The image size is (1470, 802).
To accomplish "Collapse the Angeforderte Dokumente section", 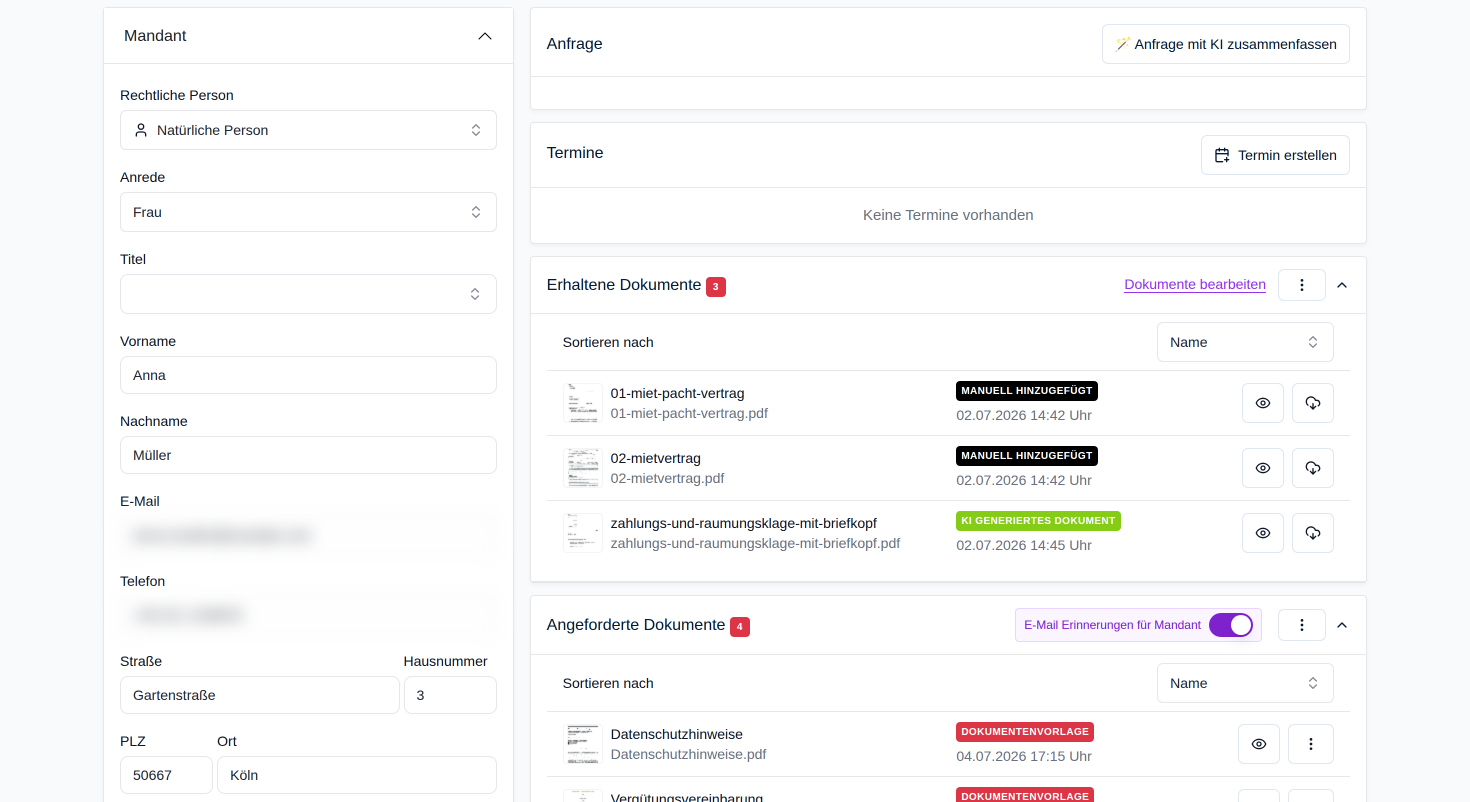I will 1342,625.
